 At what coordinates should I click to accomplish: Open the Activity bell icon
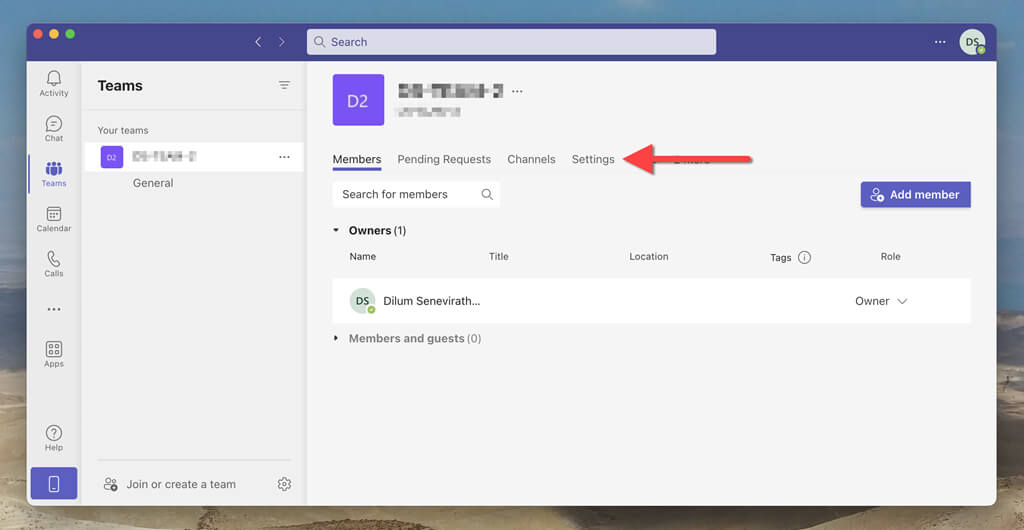point(54,84)
